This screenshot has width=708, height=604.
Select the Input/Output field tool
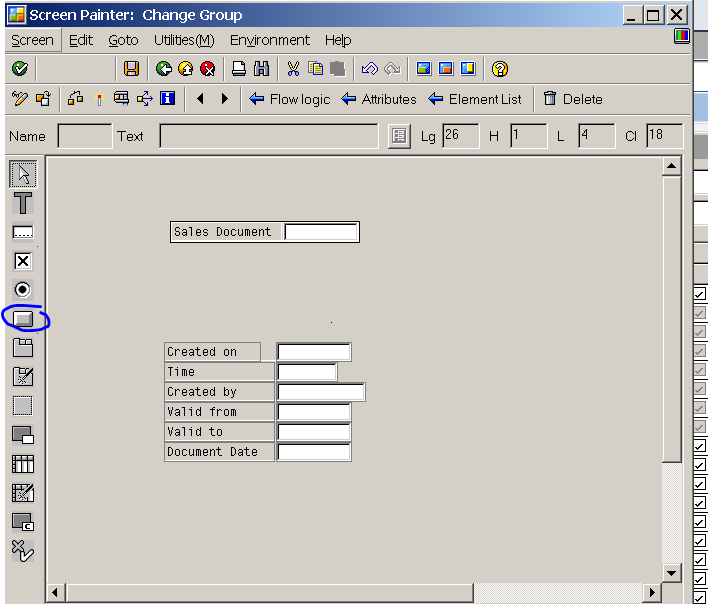pyautogui.click(x=23, y=232)
